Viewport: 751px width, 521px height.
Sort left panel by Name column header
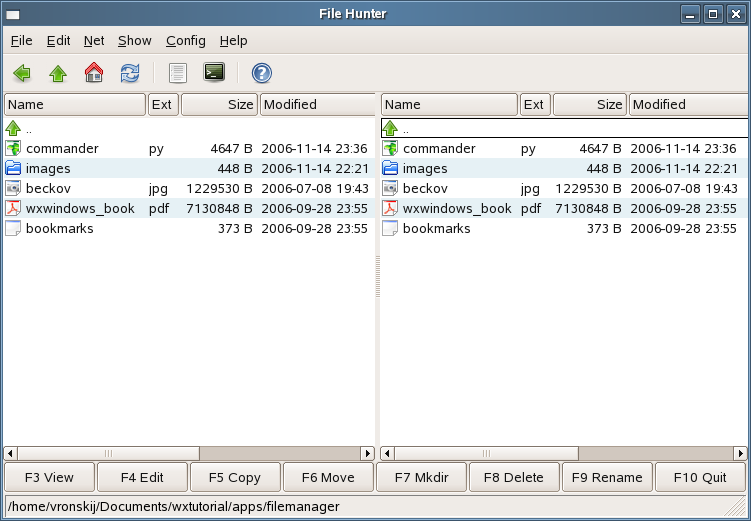[x=75, y=104]
